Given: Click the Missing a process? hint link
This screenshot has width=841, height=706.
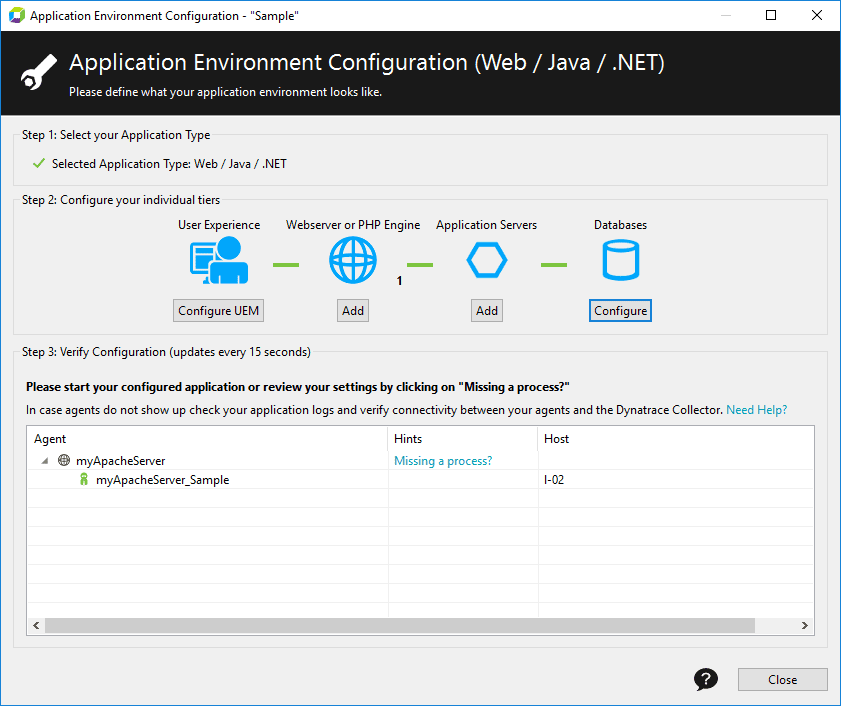Looking at the screenshot, I should pos(442,461).
